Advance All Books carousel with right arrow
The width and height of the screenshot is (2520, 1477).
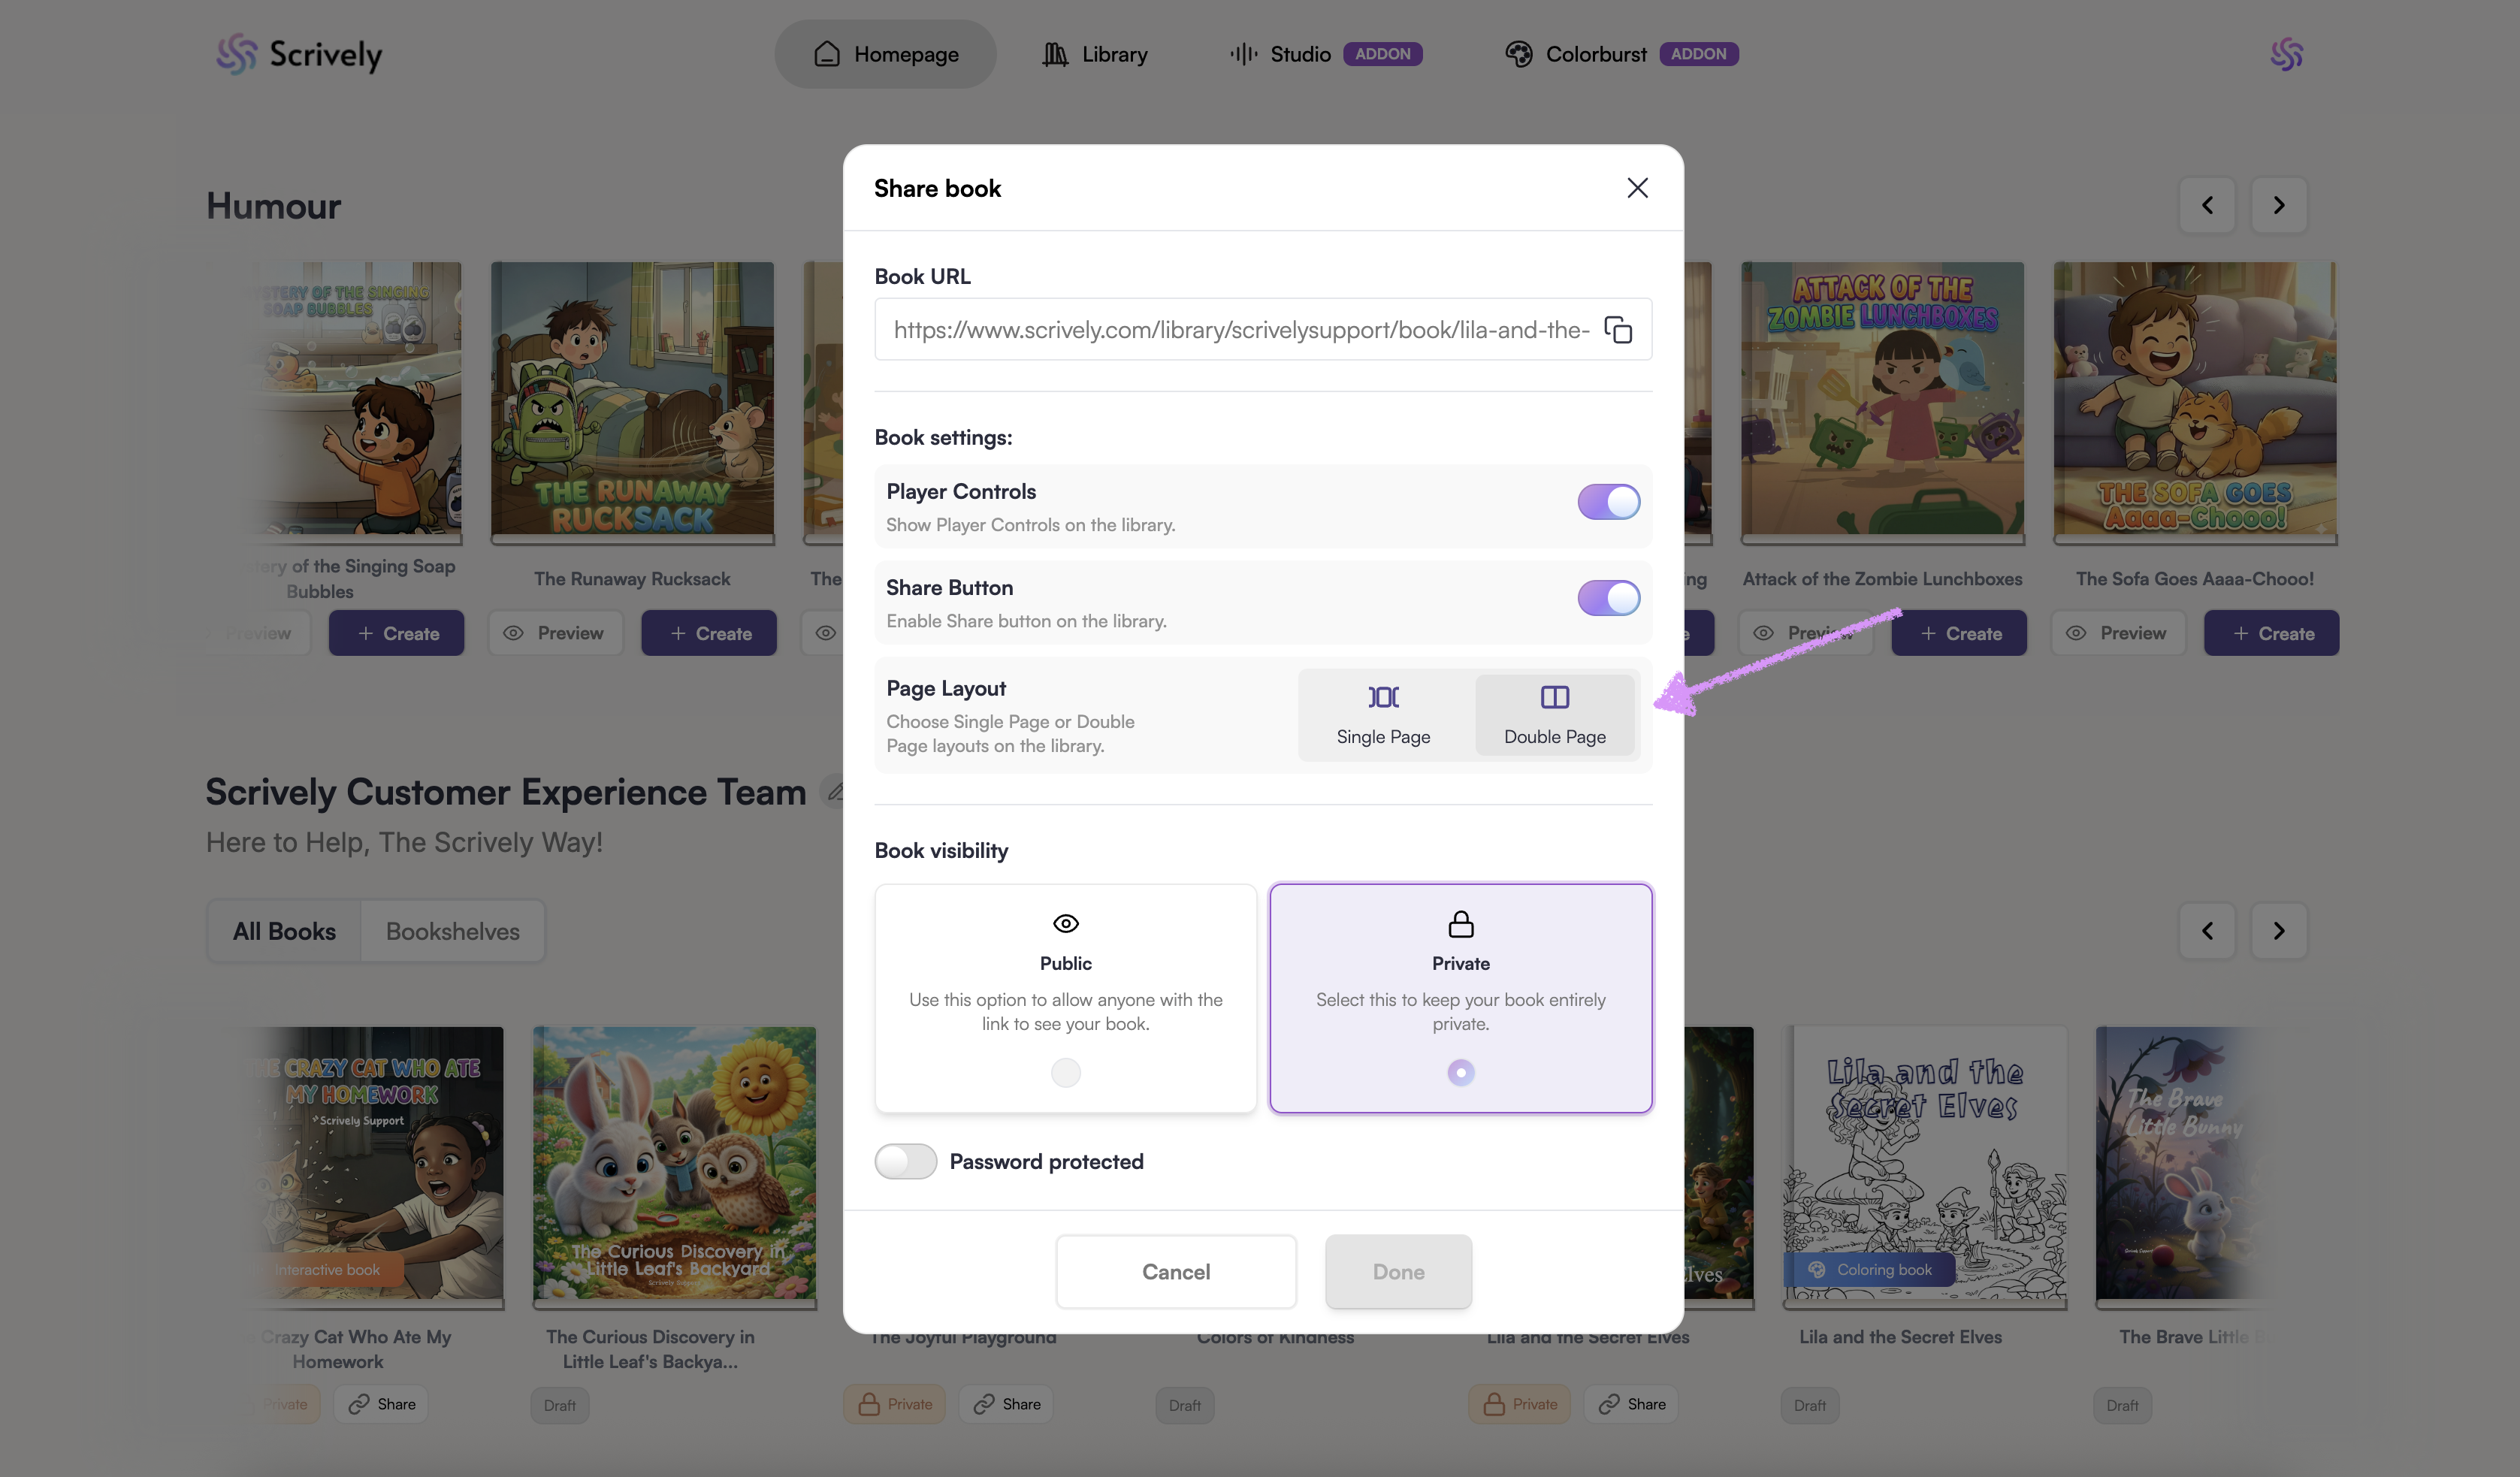click(x=2278, y=931)
